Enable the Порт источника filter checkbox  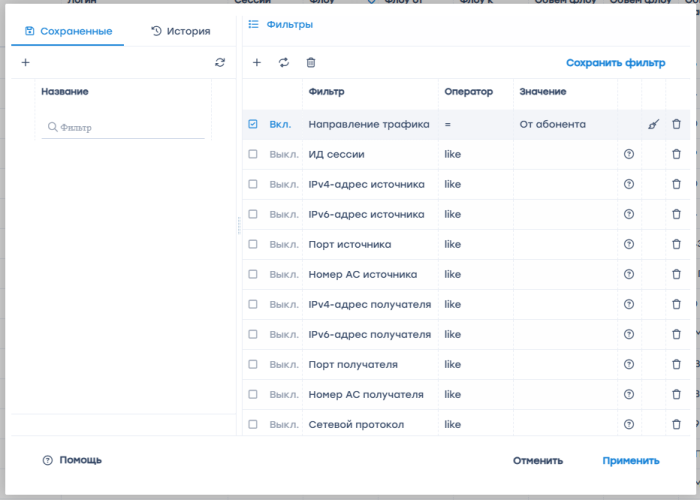tap(253, 245)
